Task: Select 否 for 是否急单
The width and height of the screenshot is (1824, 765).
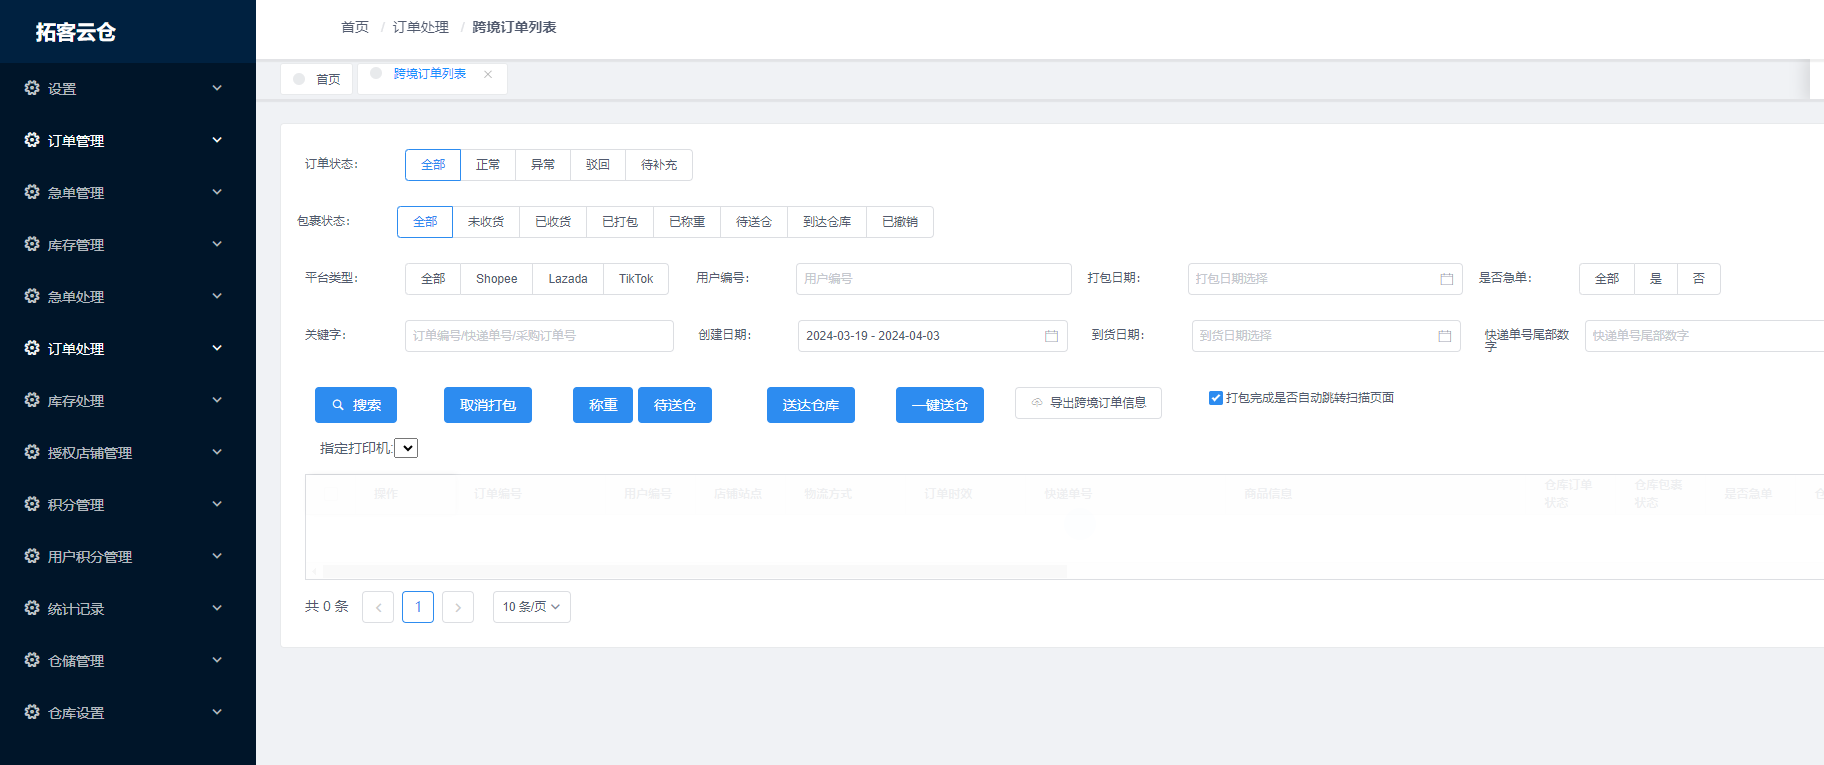Action: (x=1699, y=279)
